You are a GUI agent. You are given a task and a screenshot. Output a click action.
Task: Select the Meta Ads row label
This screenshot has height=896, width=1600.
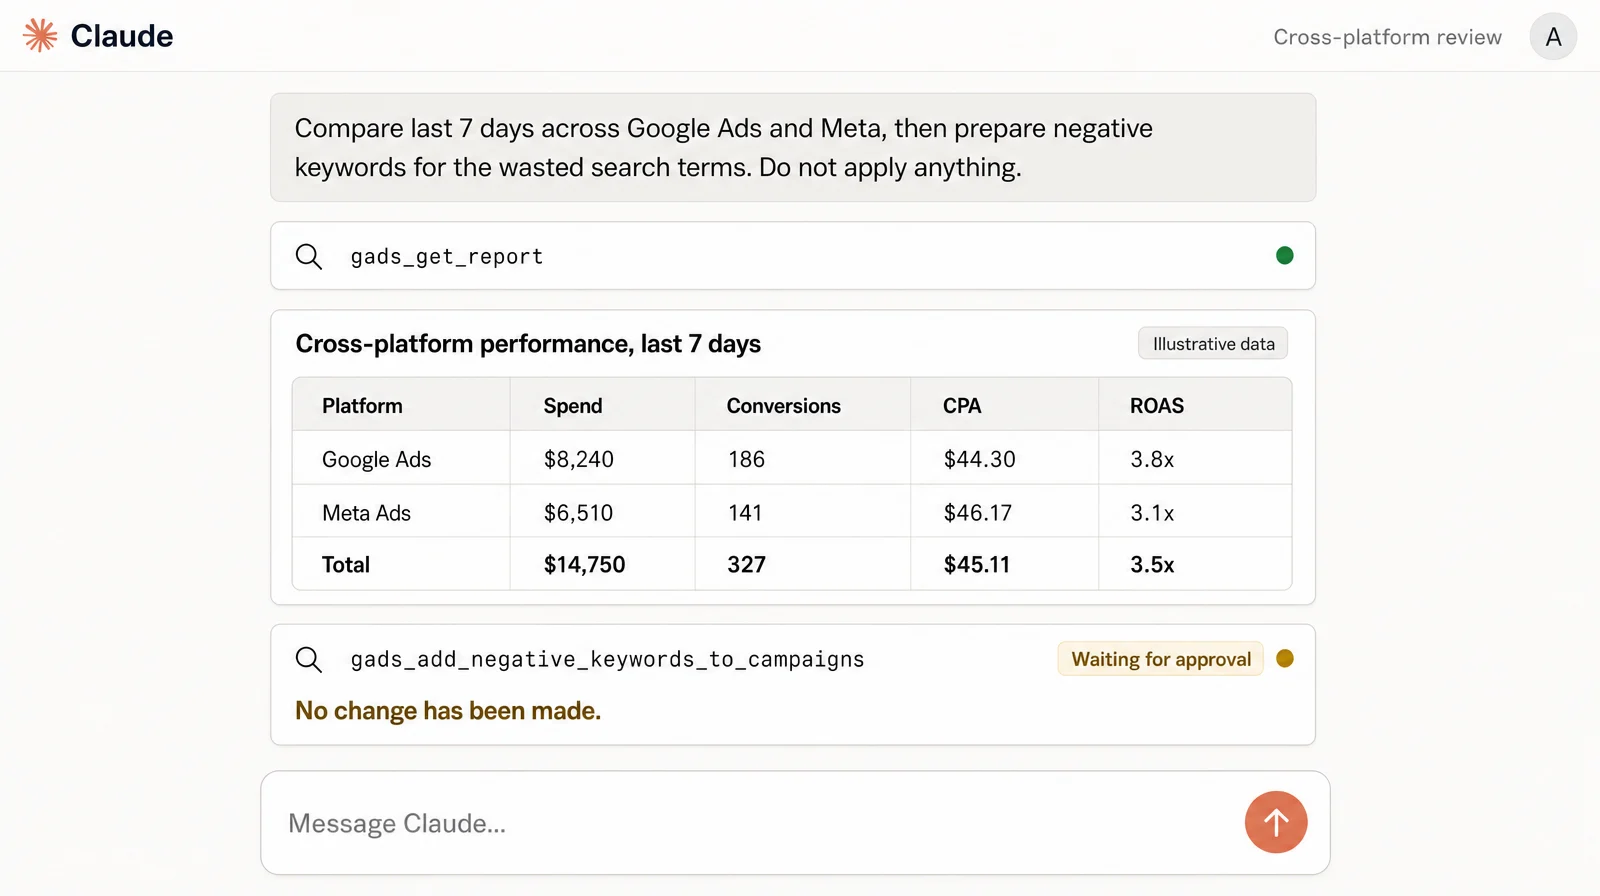click(366, 513)
